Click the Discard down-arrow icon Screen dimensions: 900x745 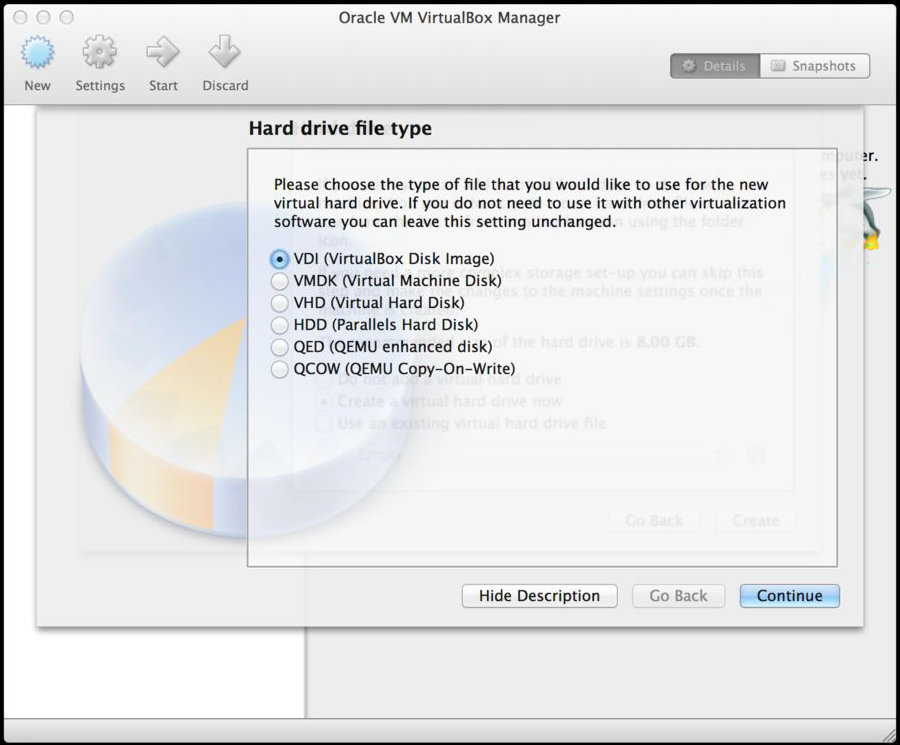(224, 52)
